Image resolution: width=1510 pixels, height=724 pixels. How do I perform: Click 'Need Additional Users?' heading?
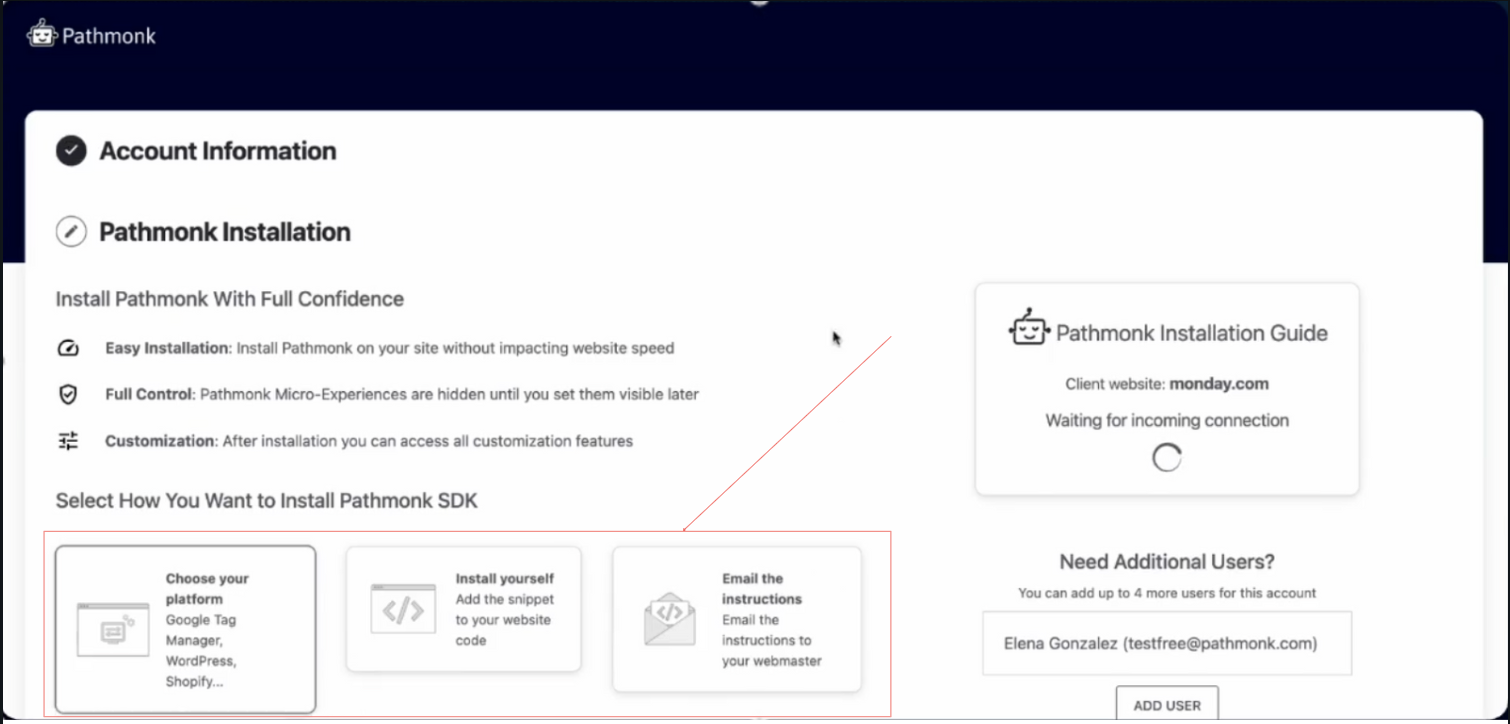point(1167,562)
